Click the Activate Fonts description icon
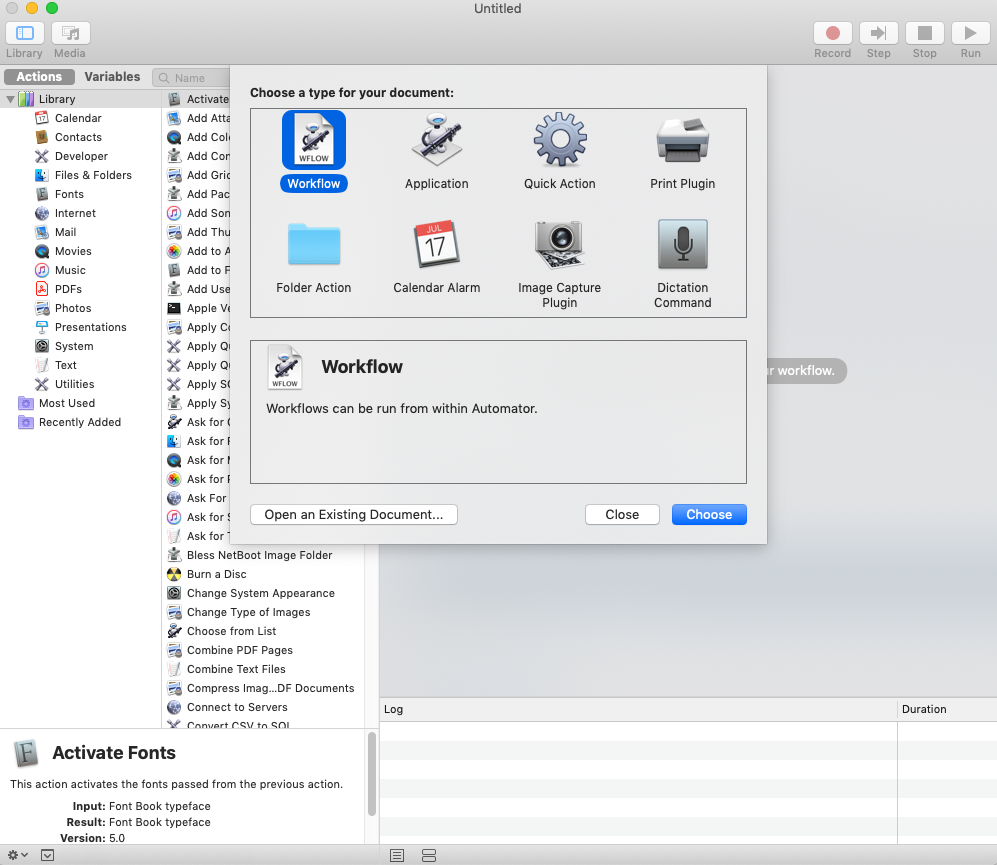 pyautogui.click(x=26, y=754)
